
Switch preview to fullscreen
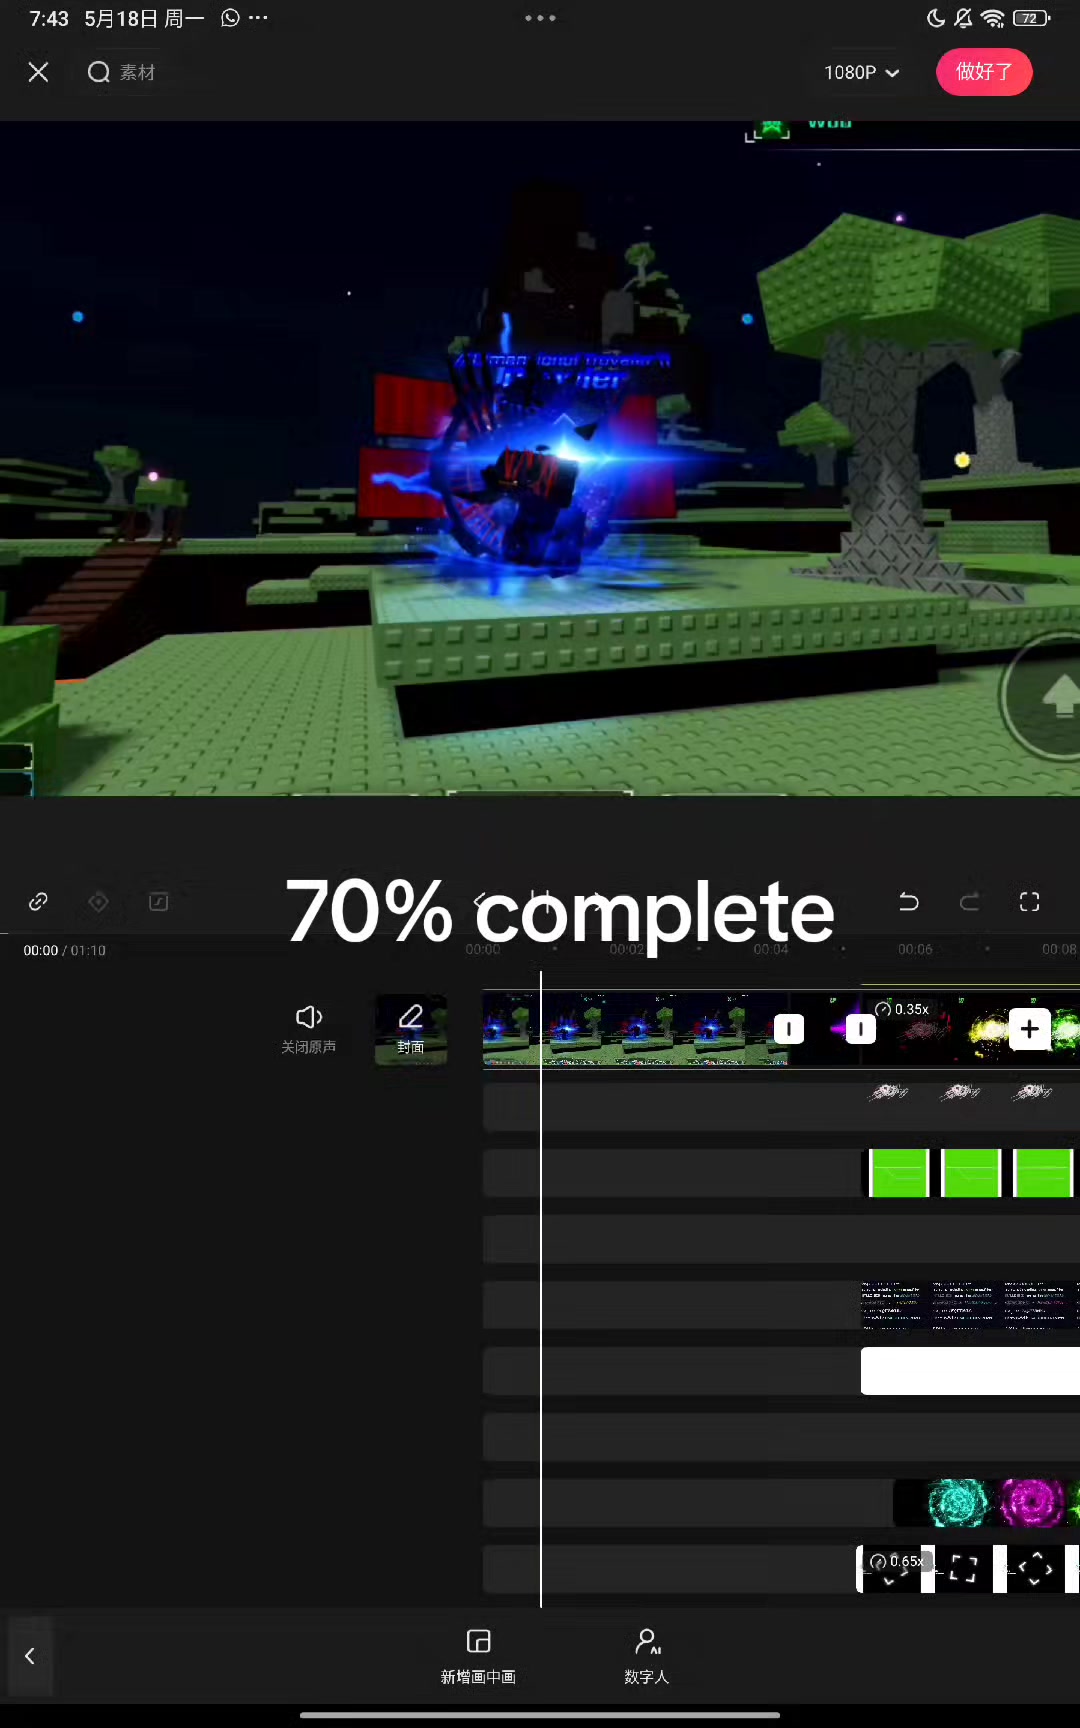click(x=1029, y=902)
